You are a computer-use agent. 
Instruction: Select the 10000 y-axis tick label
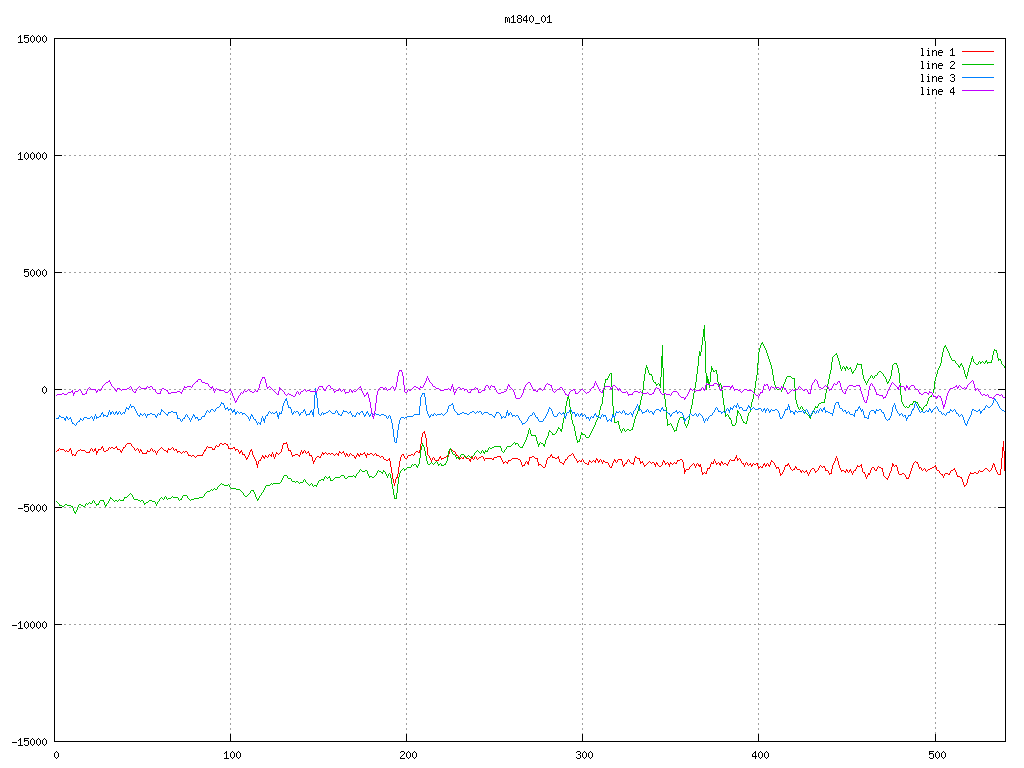[32, 156]
